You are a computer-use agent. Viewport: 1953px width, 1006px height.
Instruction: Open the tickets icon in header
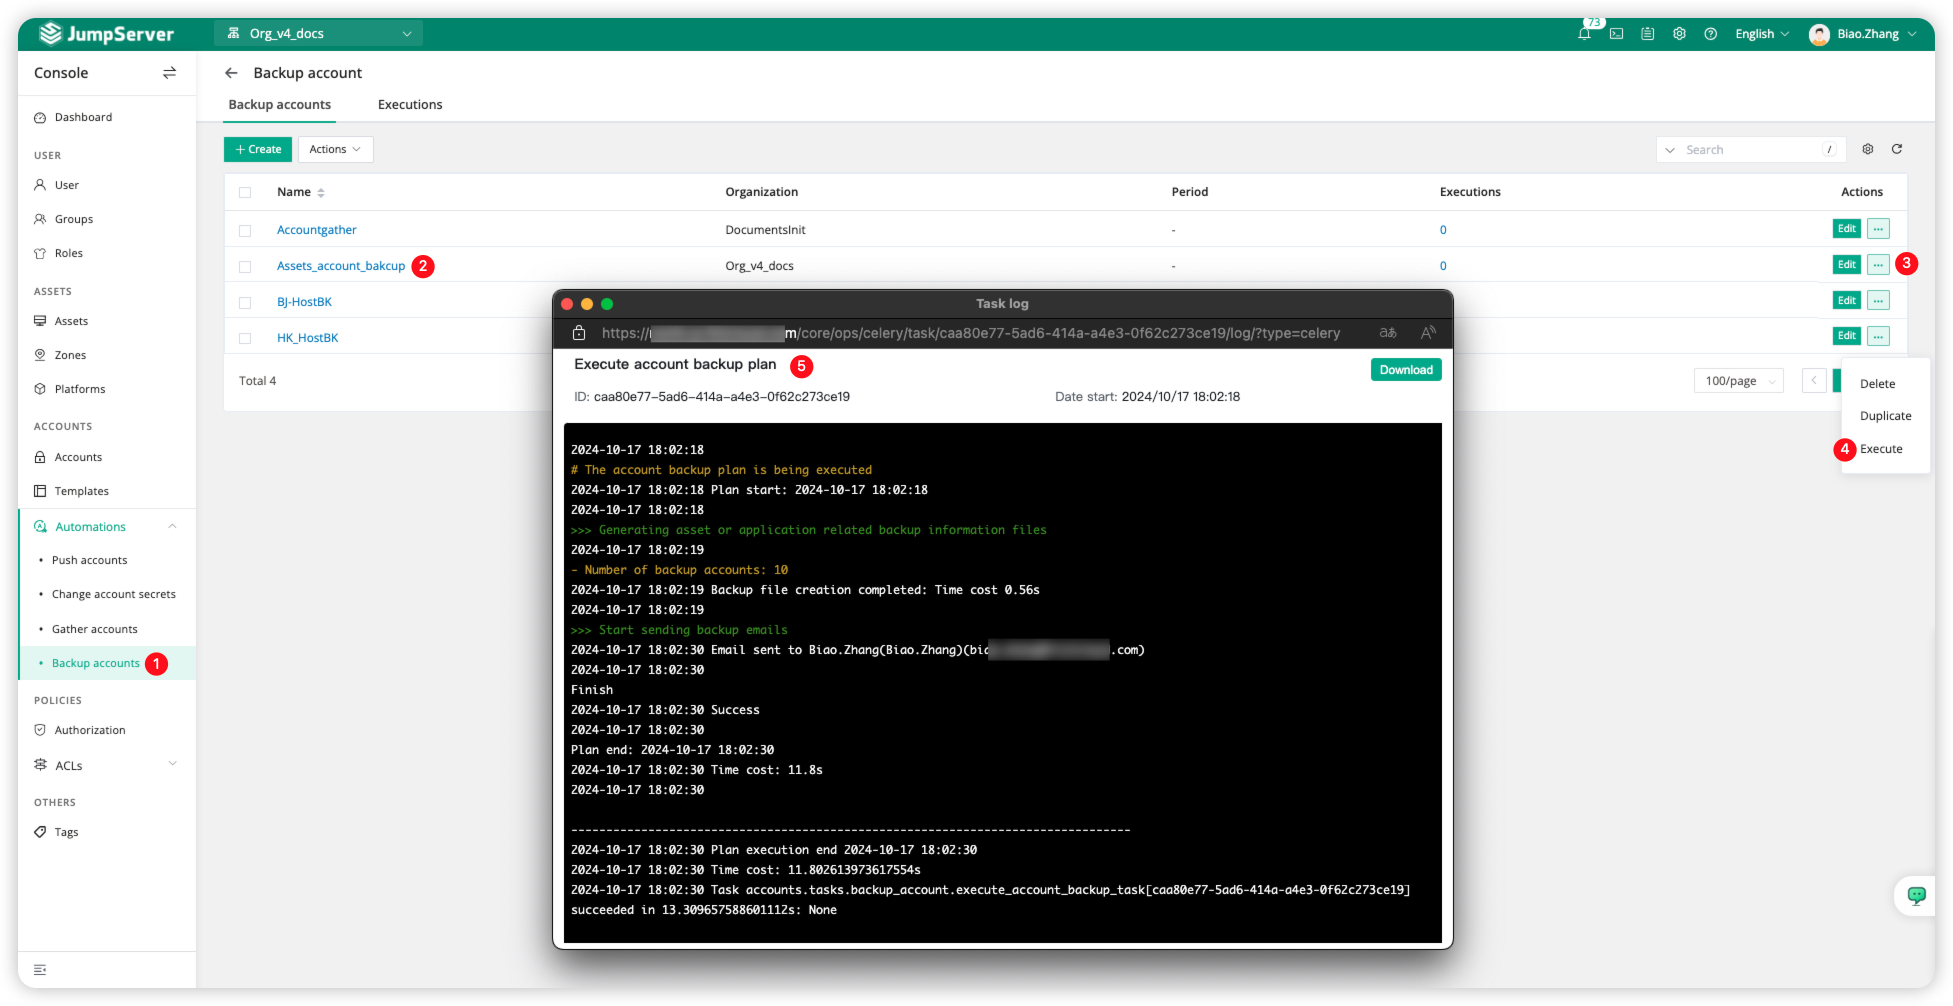[1648, 34]
